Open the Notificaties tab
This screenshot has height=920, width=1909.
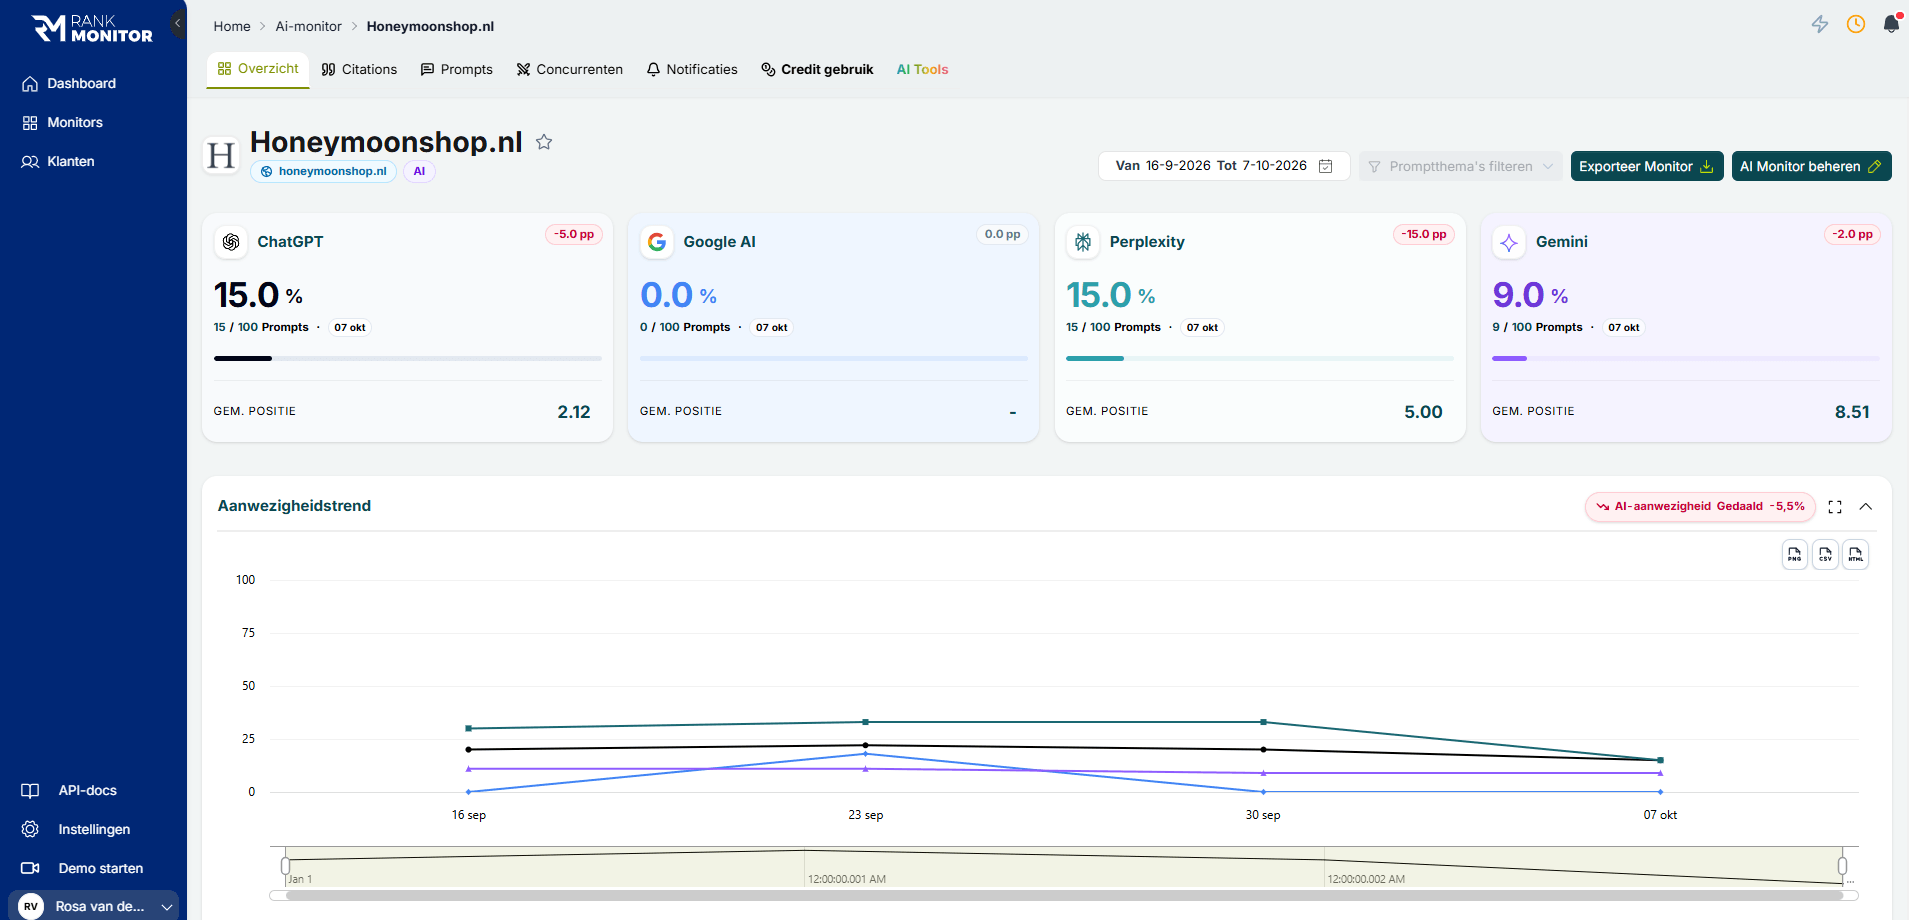coord(692,70)
